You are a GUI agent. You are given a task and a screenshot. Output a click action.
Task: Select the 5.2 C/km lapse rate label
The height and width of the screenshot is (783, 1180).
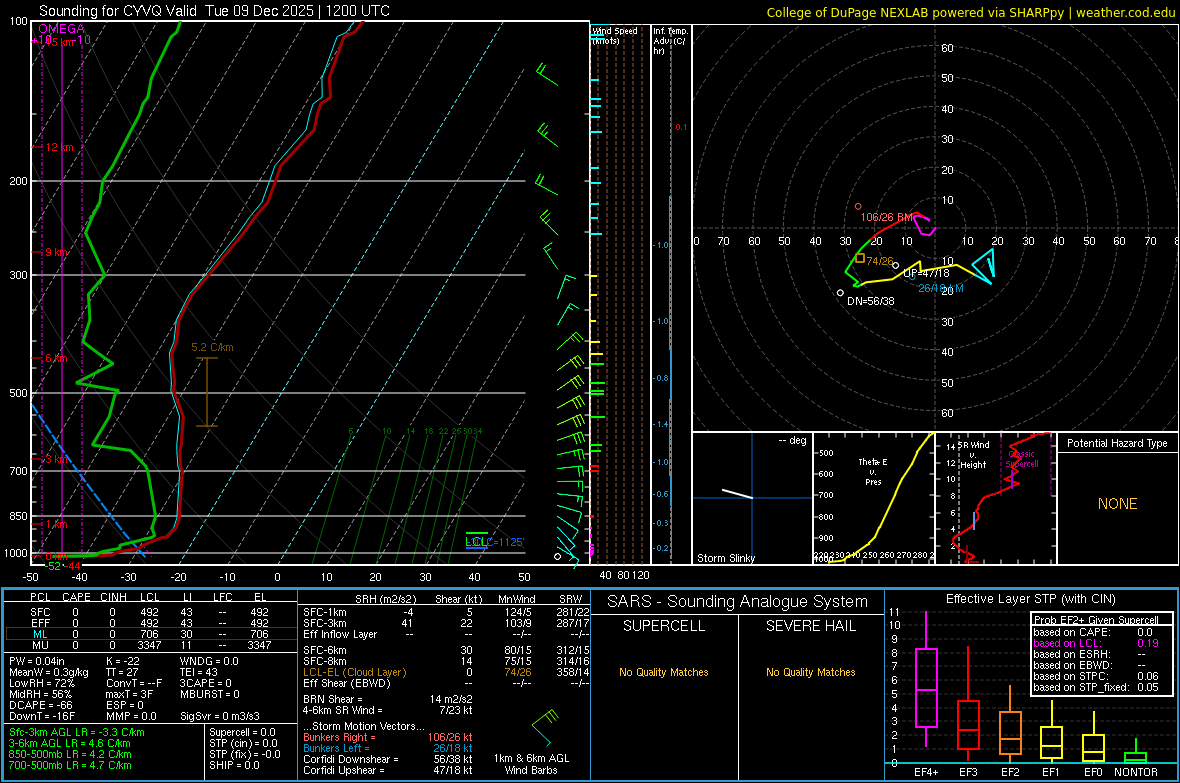(x=212, y=347)
